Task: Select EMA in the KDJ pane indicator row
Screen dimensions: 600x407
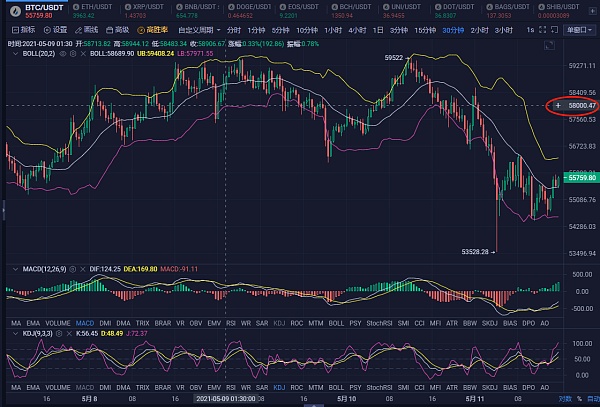Action: 33,387
